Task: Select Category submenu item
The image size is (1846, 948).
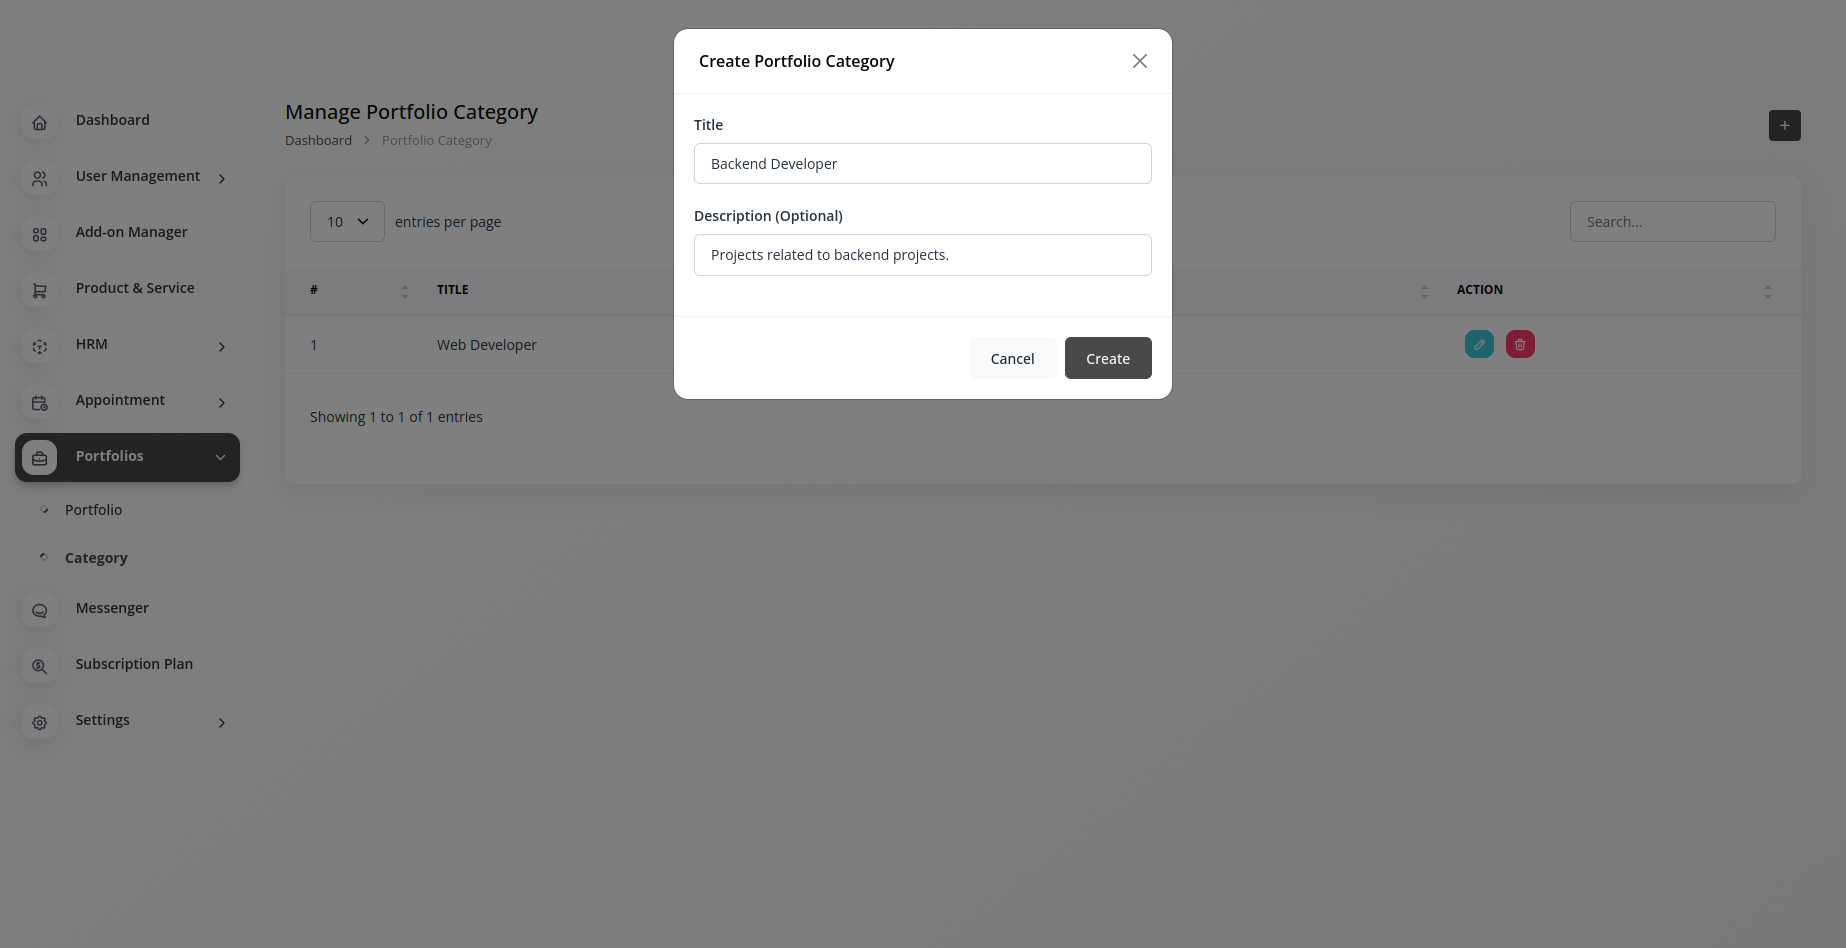Action: [x=96, y=558]
